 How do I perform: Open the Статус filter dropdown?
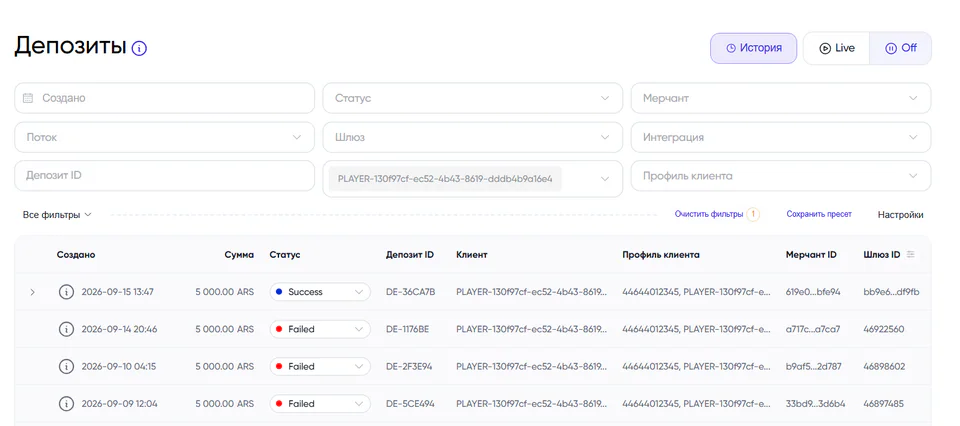[473, 98]
